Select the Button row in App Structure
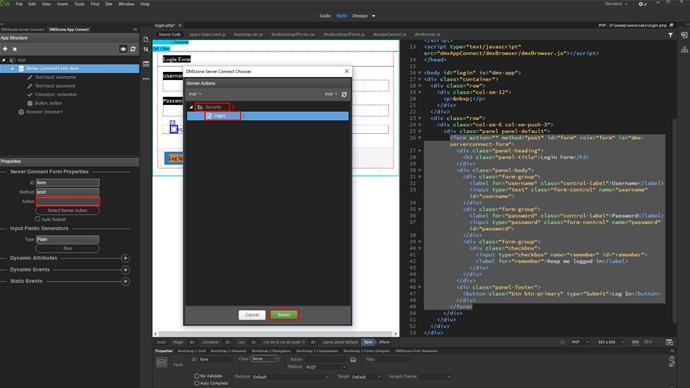Screen dimensions: 690x388 [48, 103]
